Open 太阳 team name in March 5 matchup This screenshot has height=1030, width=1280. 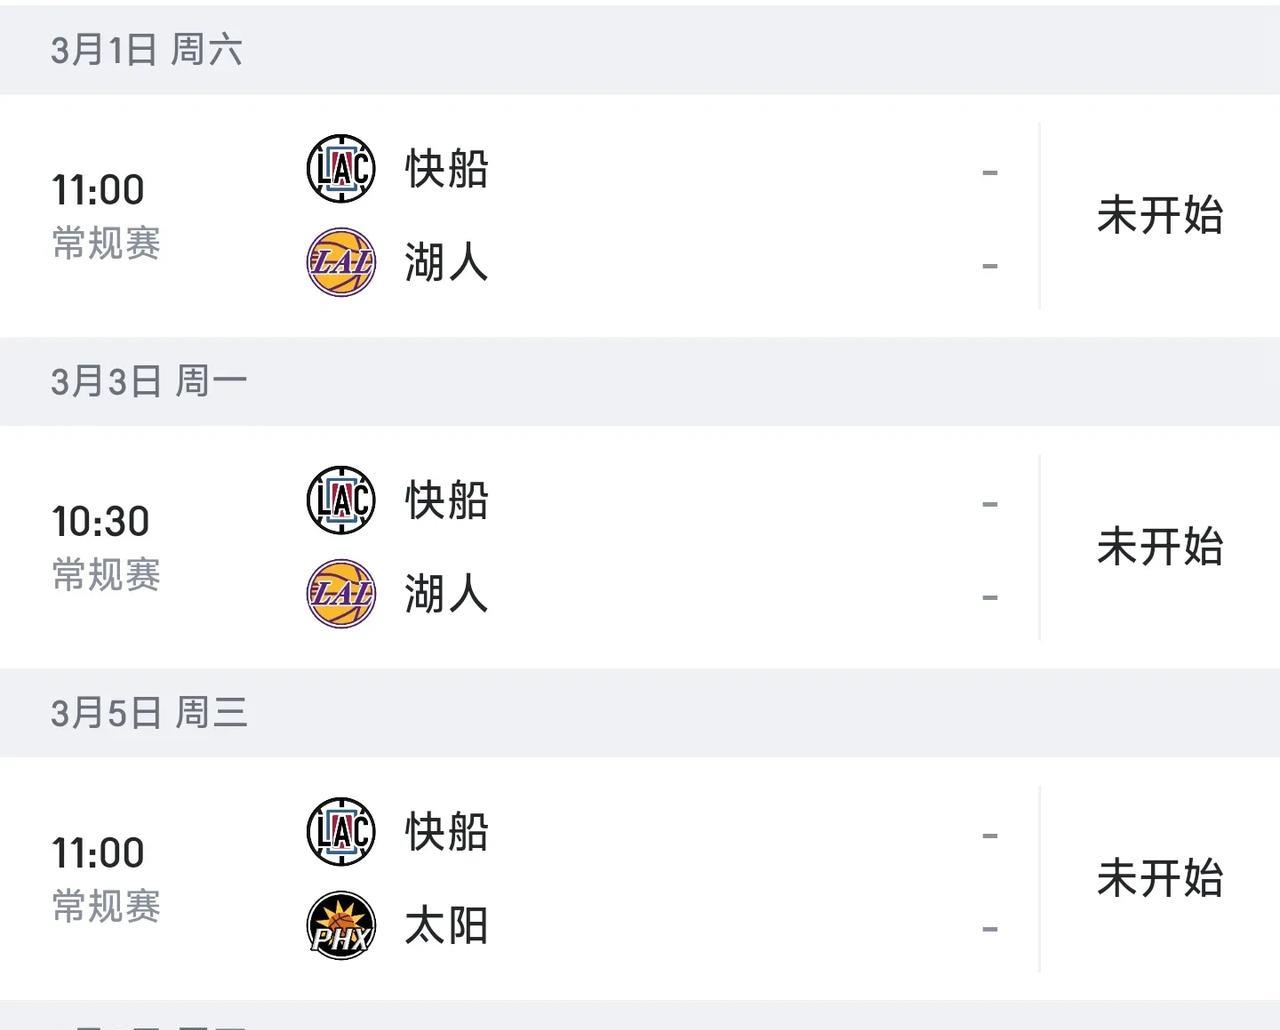447,925
